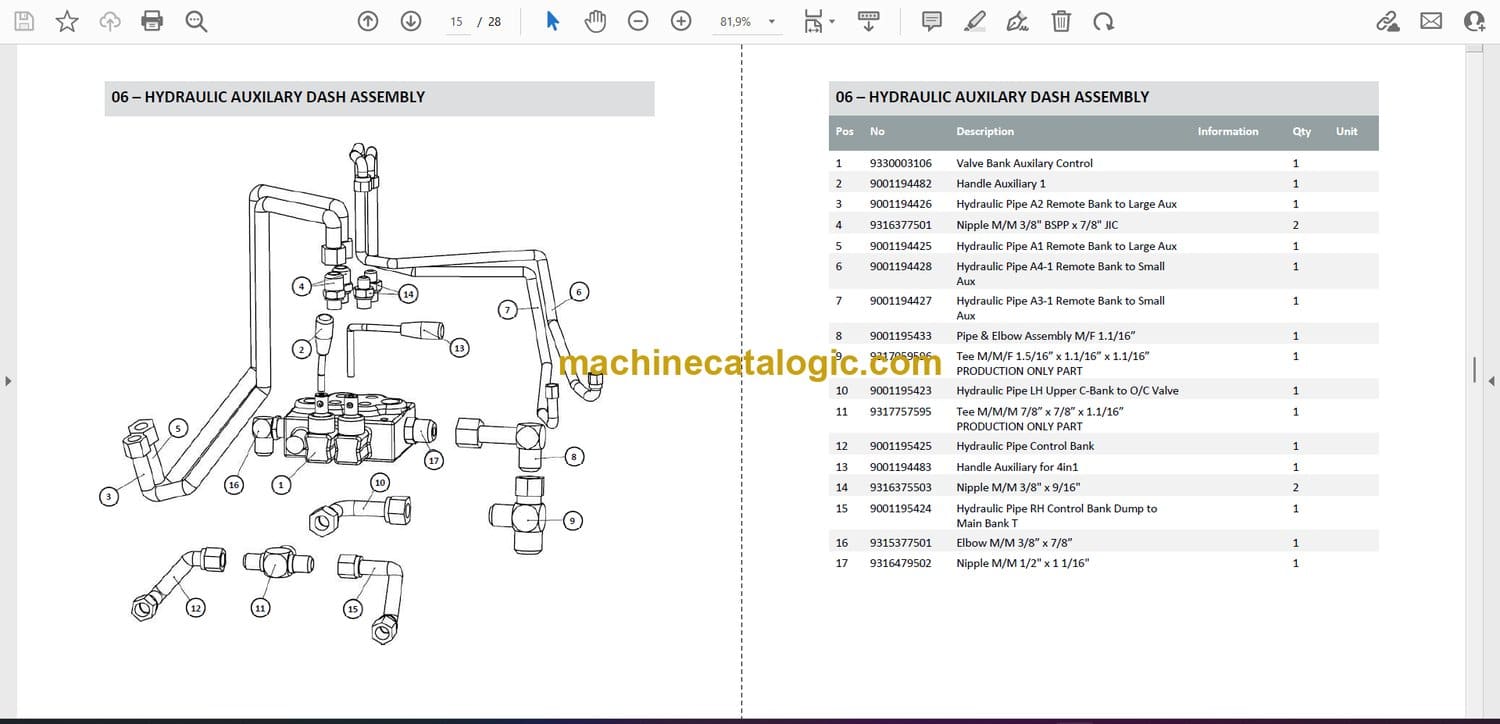Select the highlight text pen

[975, 21]
